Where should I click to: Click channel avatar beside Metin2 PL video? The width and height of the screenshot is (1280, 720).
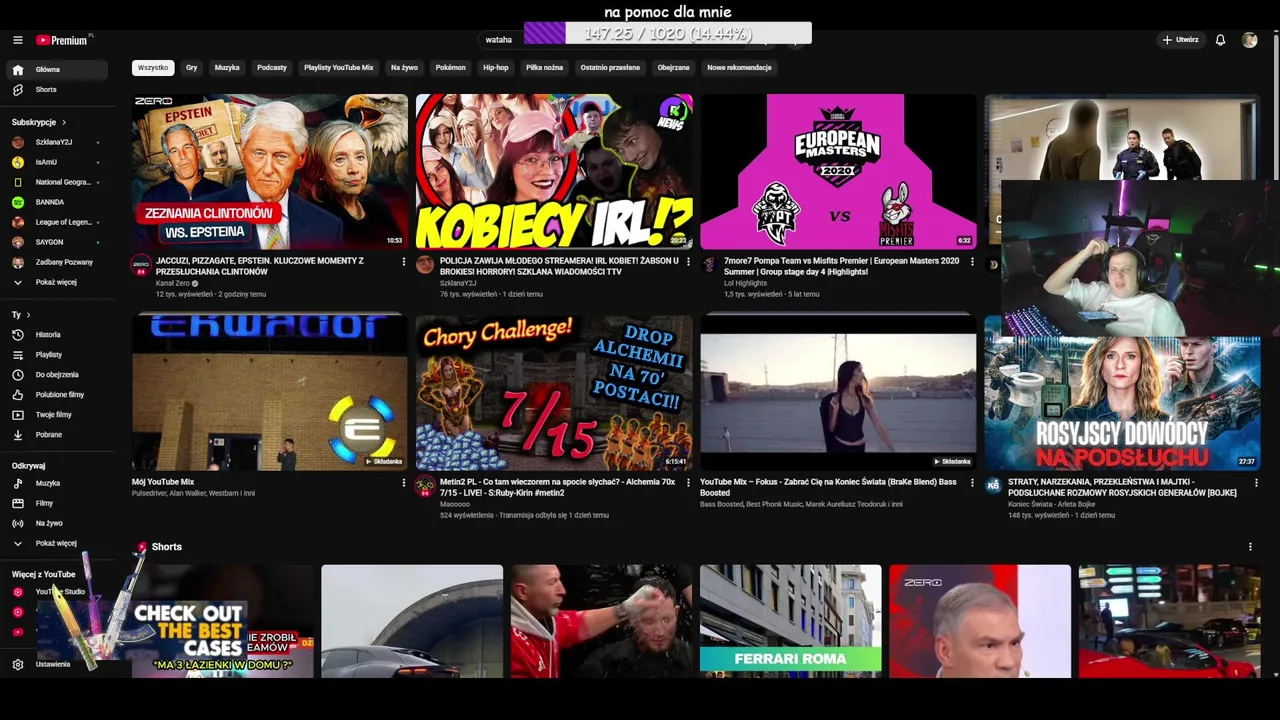tap(425, 486)
